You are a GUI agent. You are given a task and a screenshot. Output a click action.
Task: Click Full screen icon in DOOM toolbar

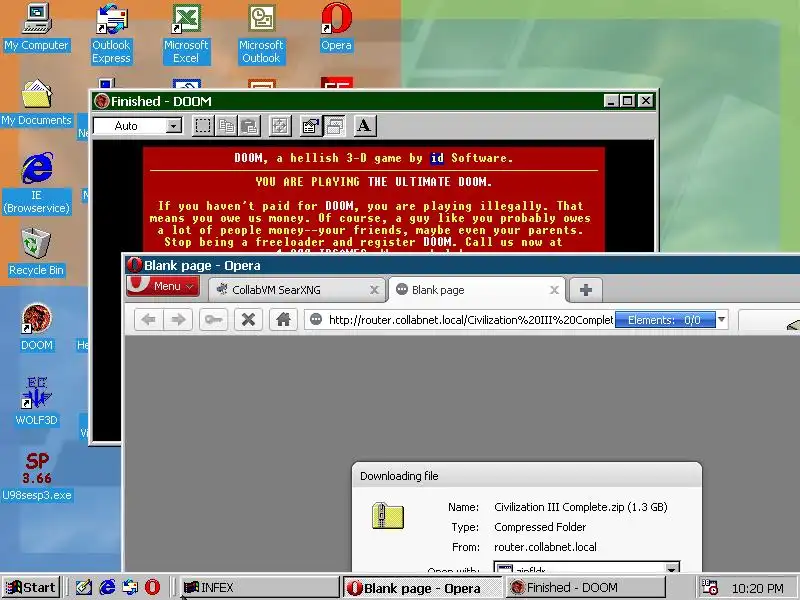[x=280, y=126]
